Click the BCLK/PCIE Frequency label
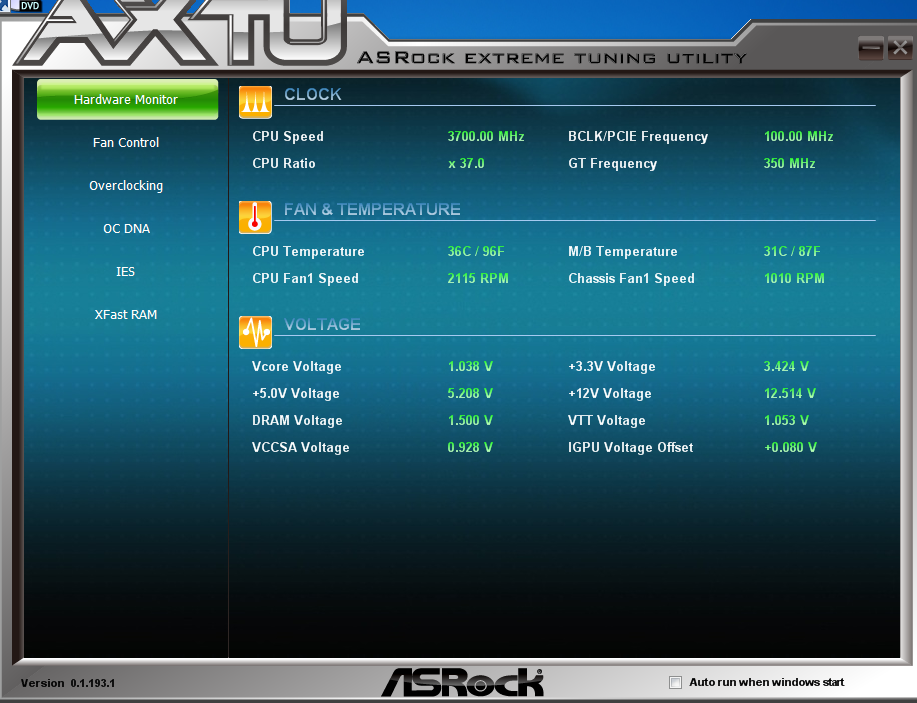917x703 pixels. coord(638,136)
